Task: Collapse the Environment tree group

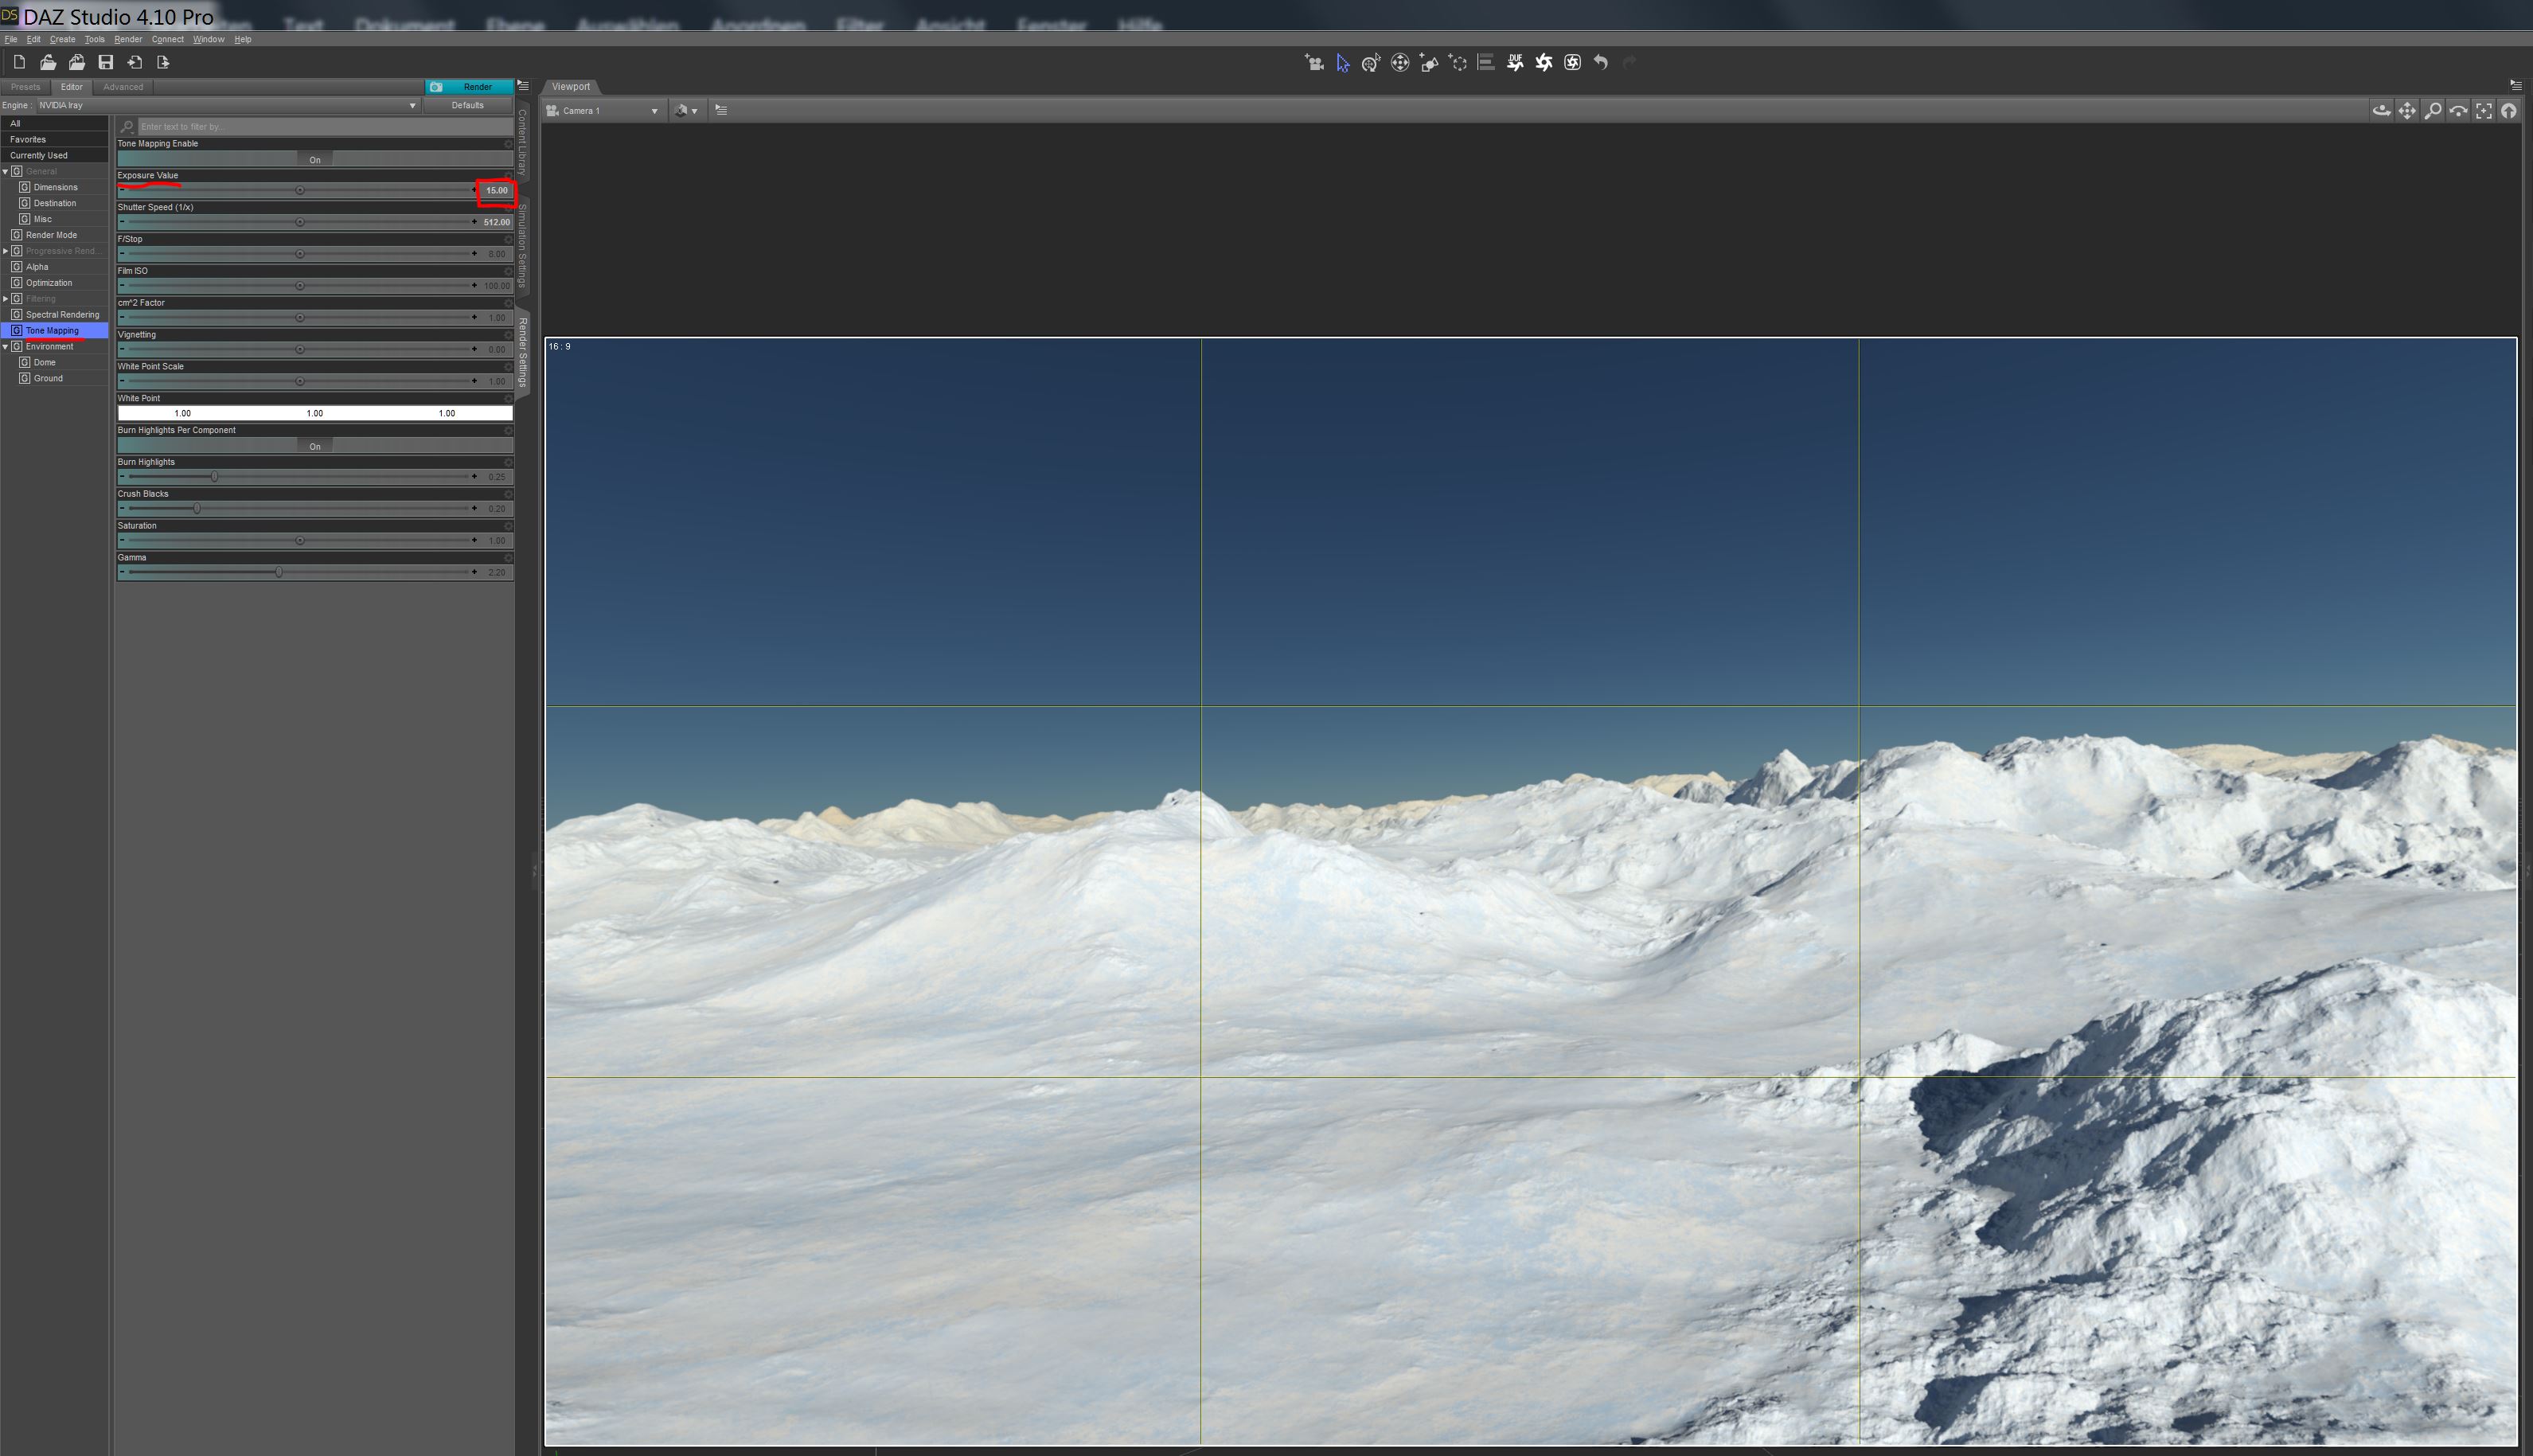Action: point(6,347)
